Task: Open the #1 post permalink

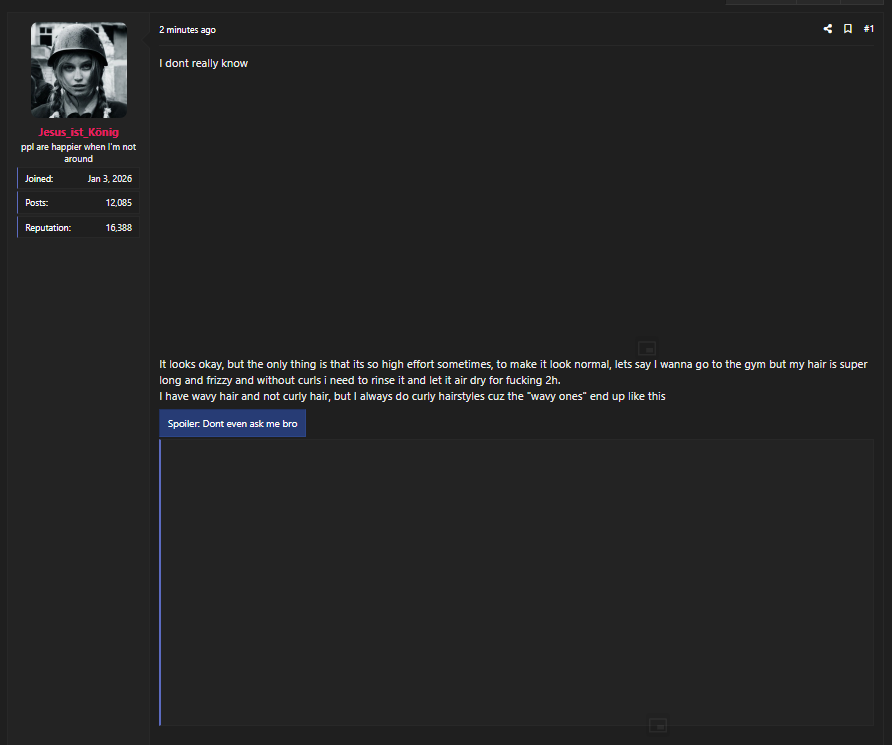Action: [869, 28]
